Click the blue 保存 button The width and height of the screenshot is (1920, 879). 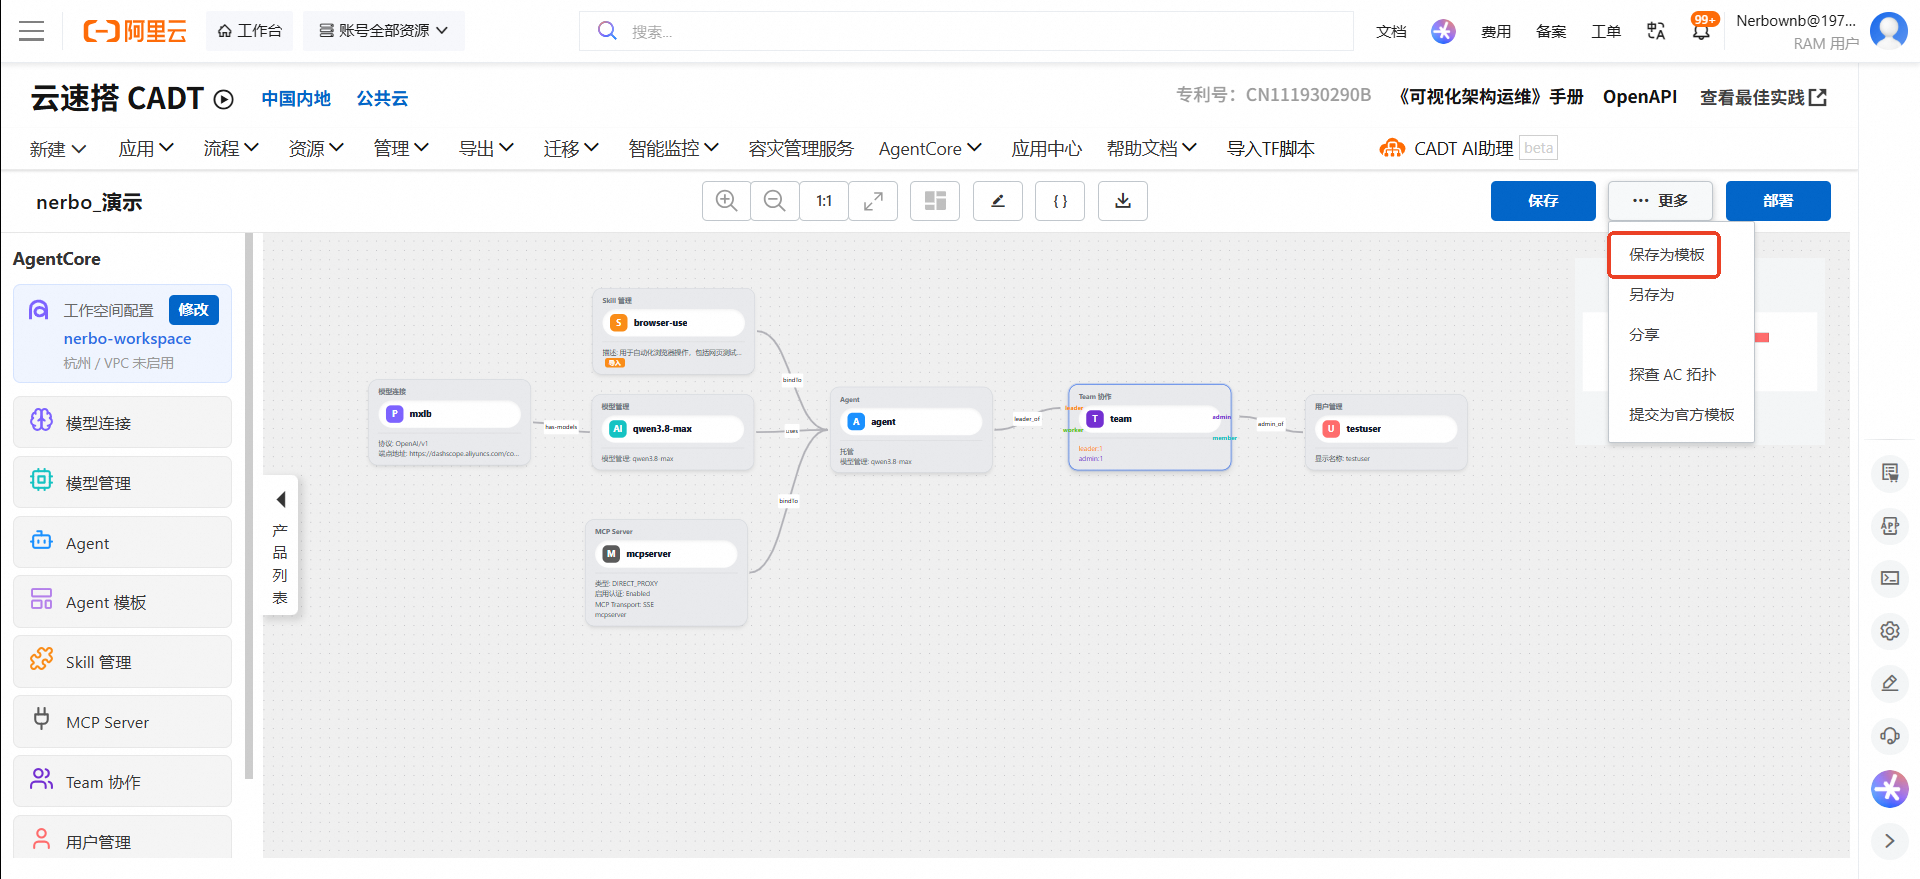pos(1543,201)
